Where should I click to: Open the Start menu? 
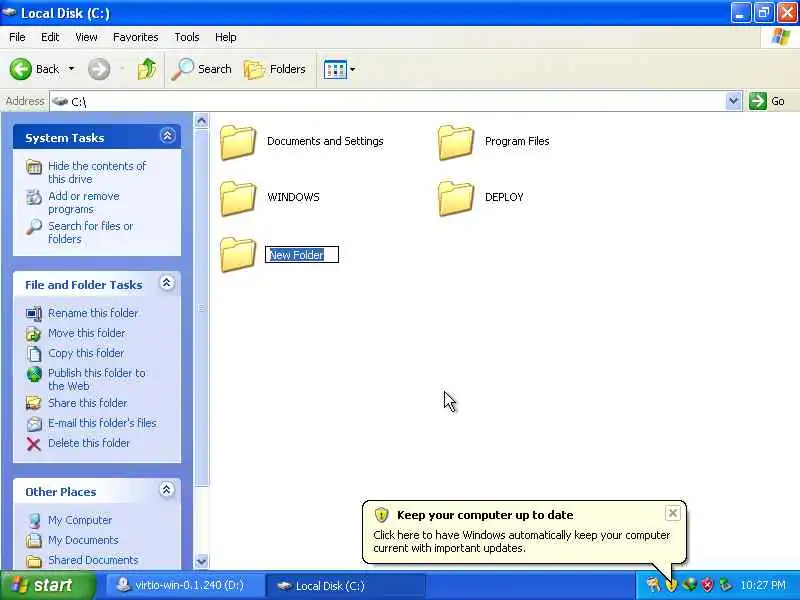(47, 585)
